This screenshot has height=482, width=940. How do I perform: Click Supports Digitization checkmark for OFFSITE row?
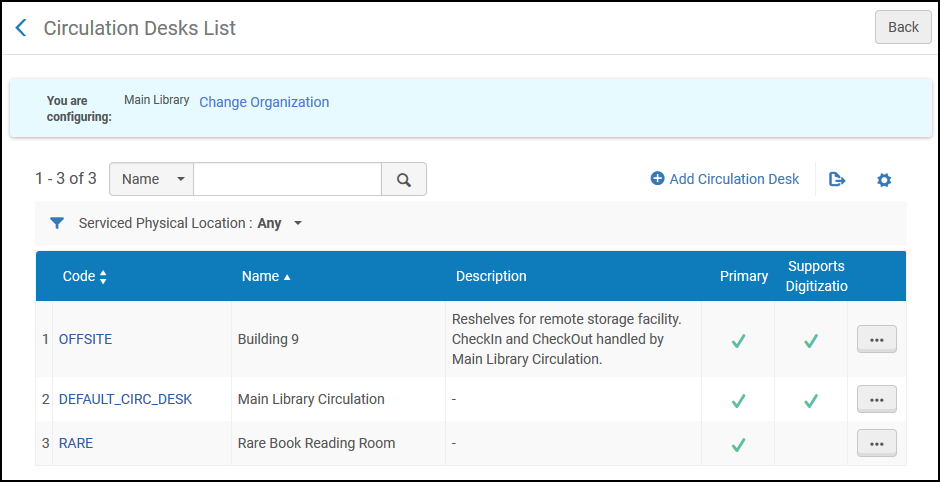pos(811,341)
